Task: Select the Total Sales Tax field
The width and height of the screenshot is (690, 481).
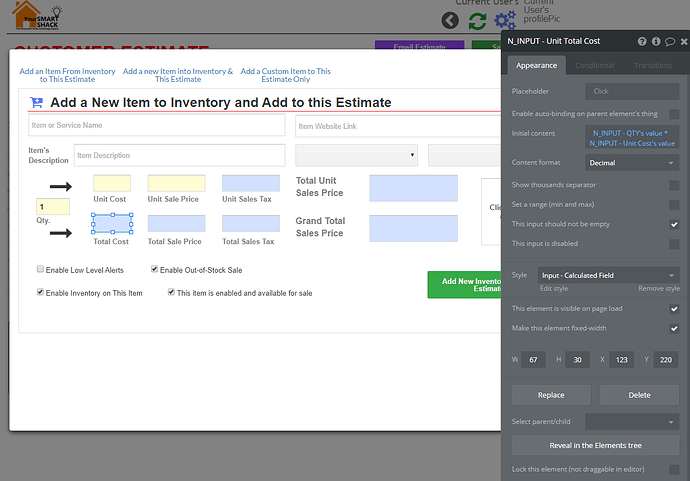Action: coord(251,224)
